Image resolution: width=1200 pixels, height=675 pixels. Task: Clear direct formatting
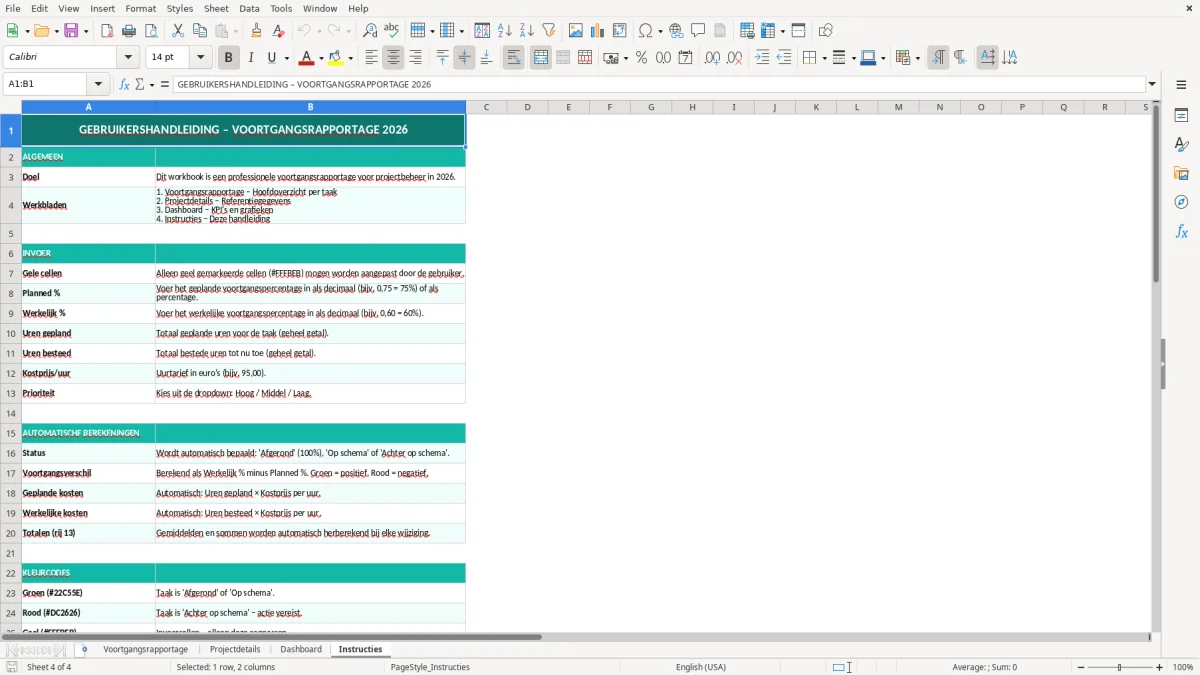pyautogui.click(x=279, y=31)
